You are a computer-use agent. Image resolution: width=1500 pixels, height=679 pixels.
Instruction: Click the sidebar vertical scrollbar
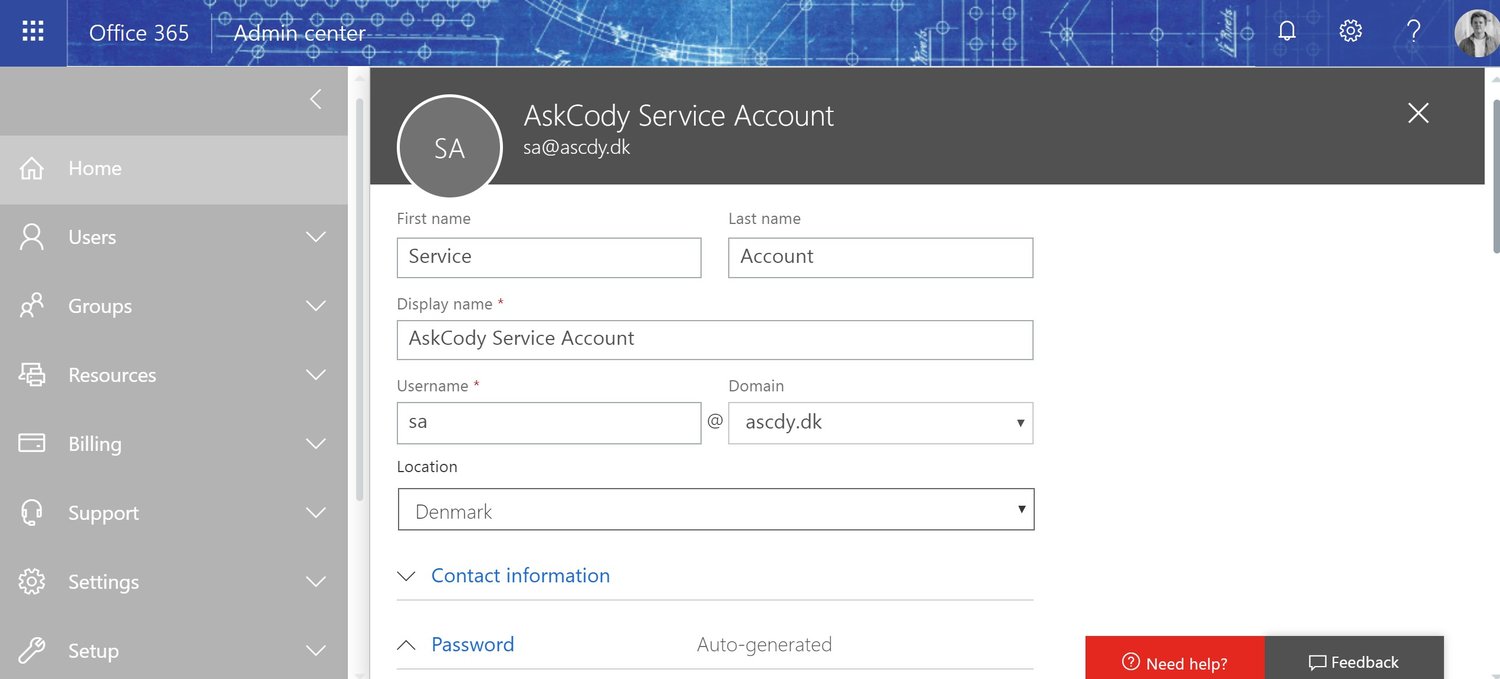click(x=360, y=300)
